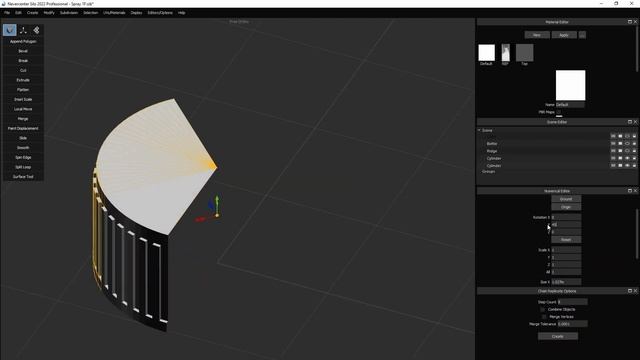640x360 pixels.
Task: Open the more options ellipsis button beside Apply
Action: click(x=582, y=35)
